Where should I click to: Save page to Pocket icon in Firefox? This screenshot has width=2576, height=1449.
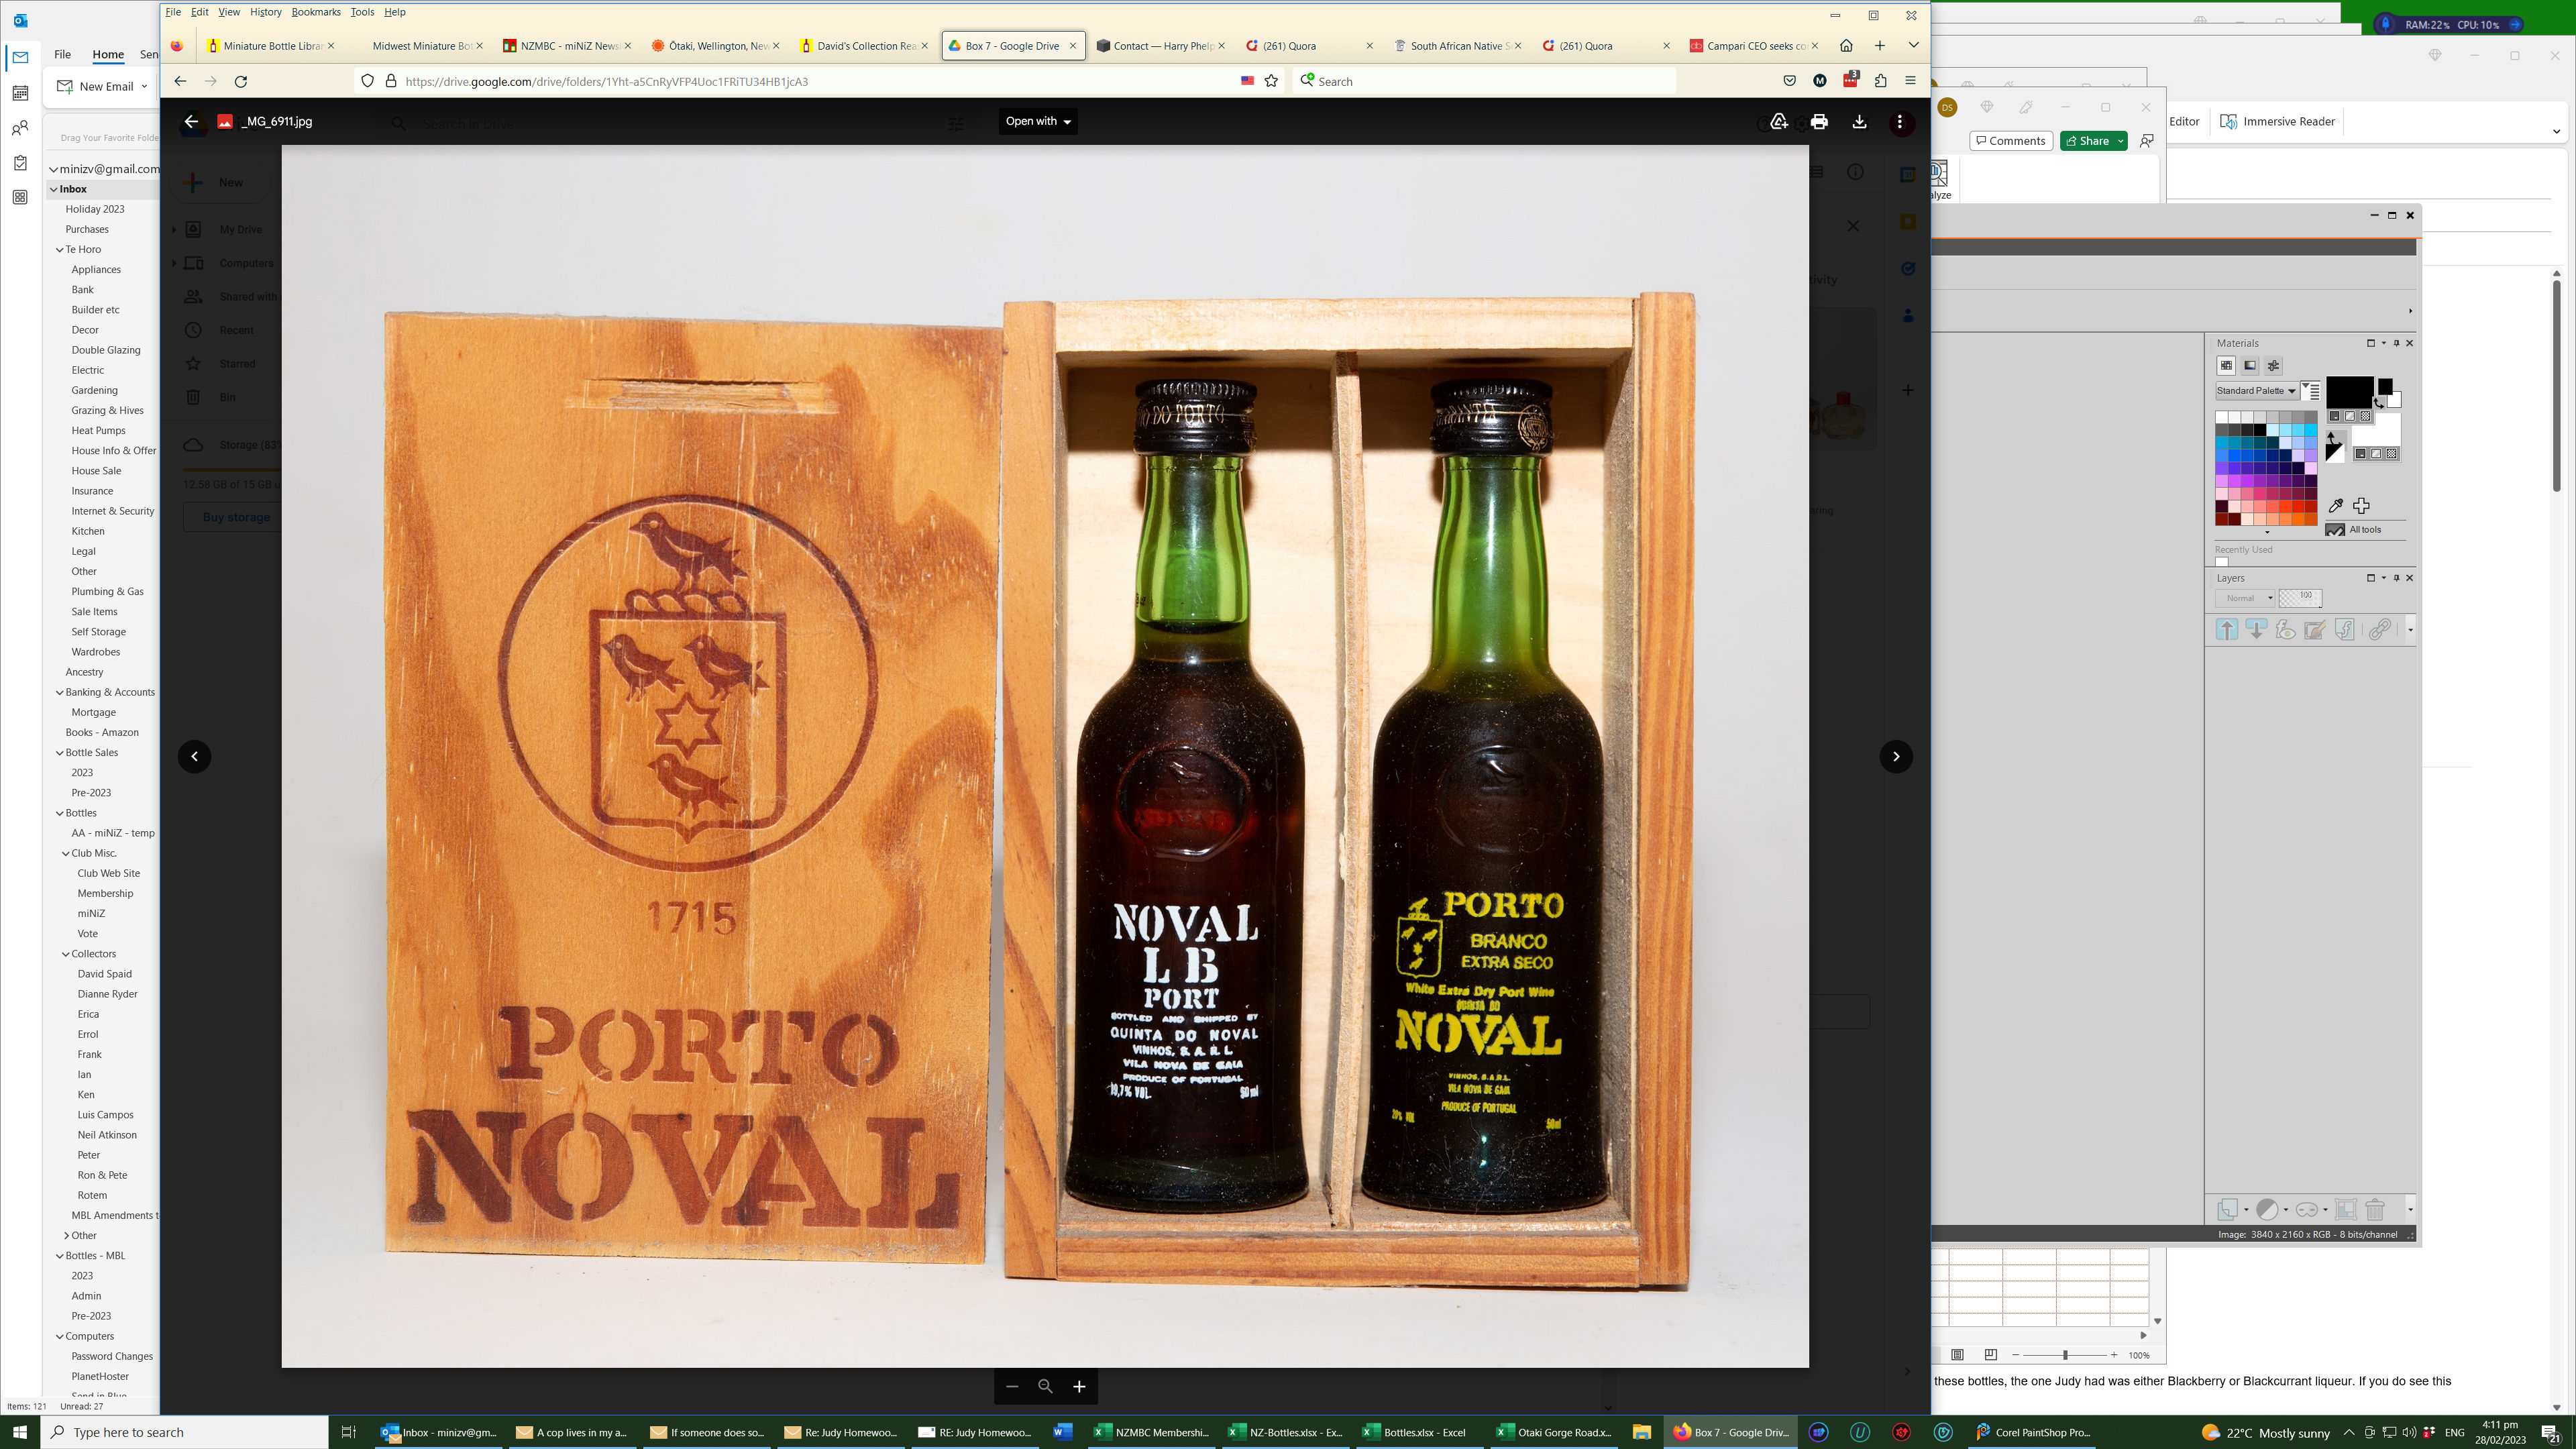pyautogui.click(x=1789, y=81)
